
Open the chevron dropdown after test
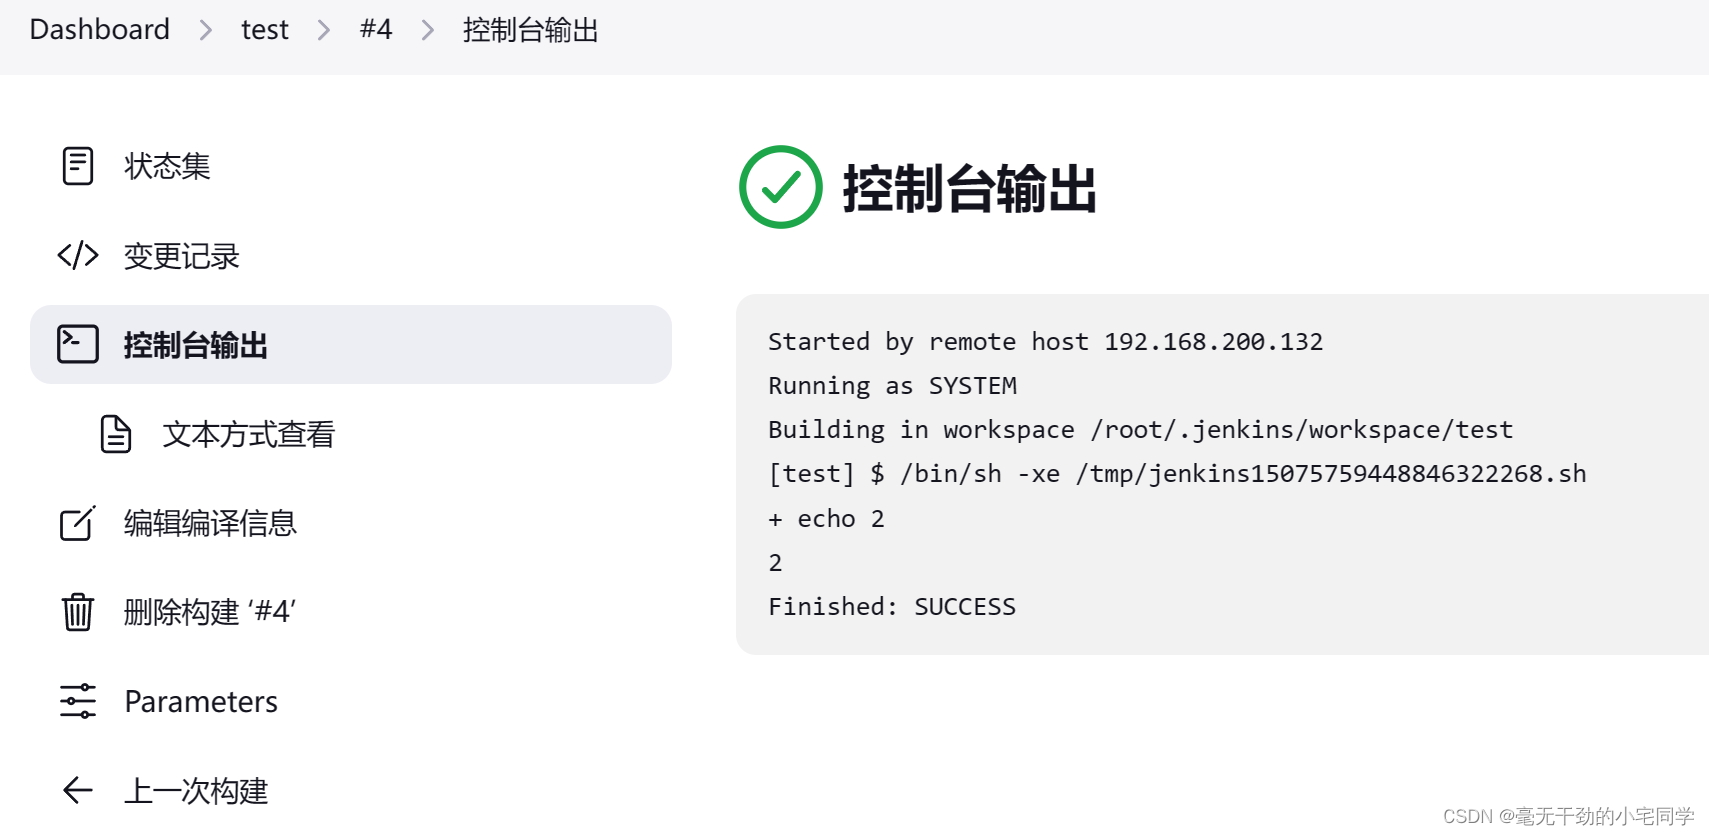click(323, 30)
